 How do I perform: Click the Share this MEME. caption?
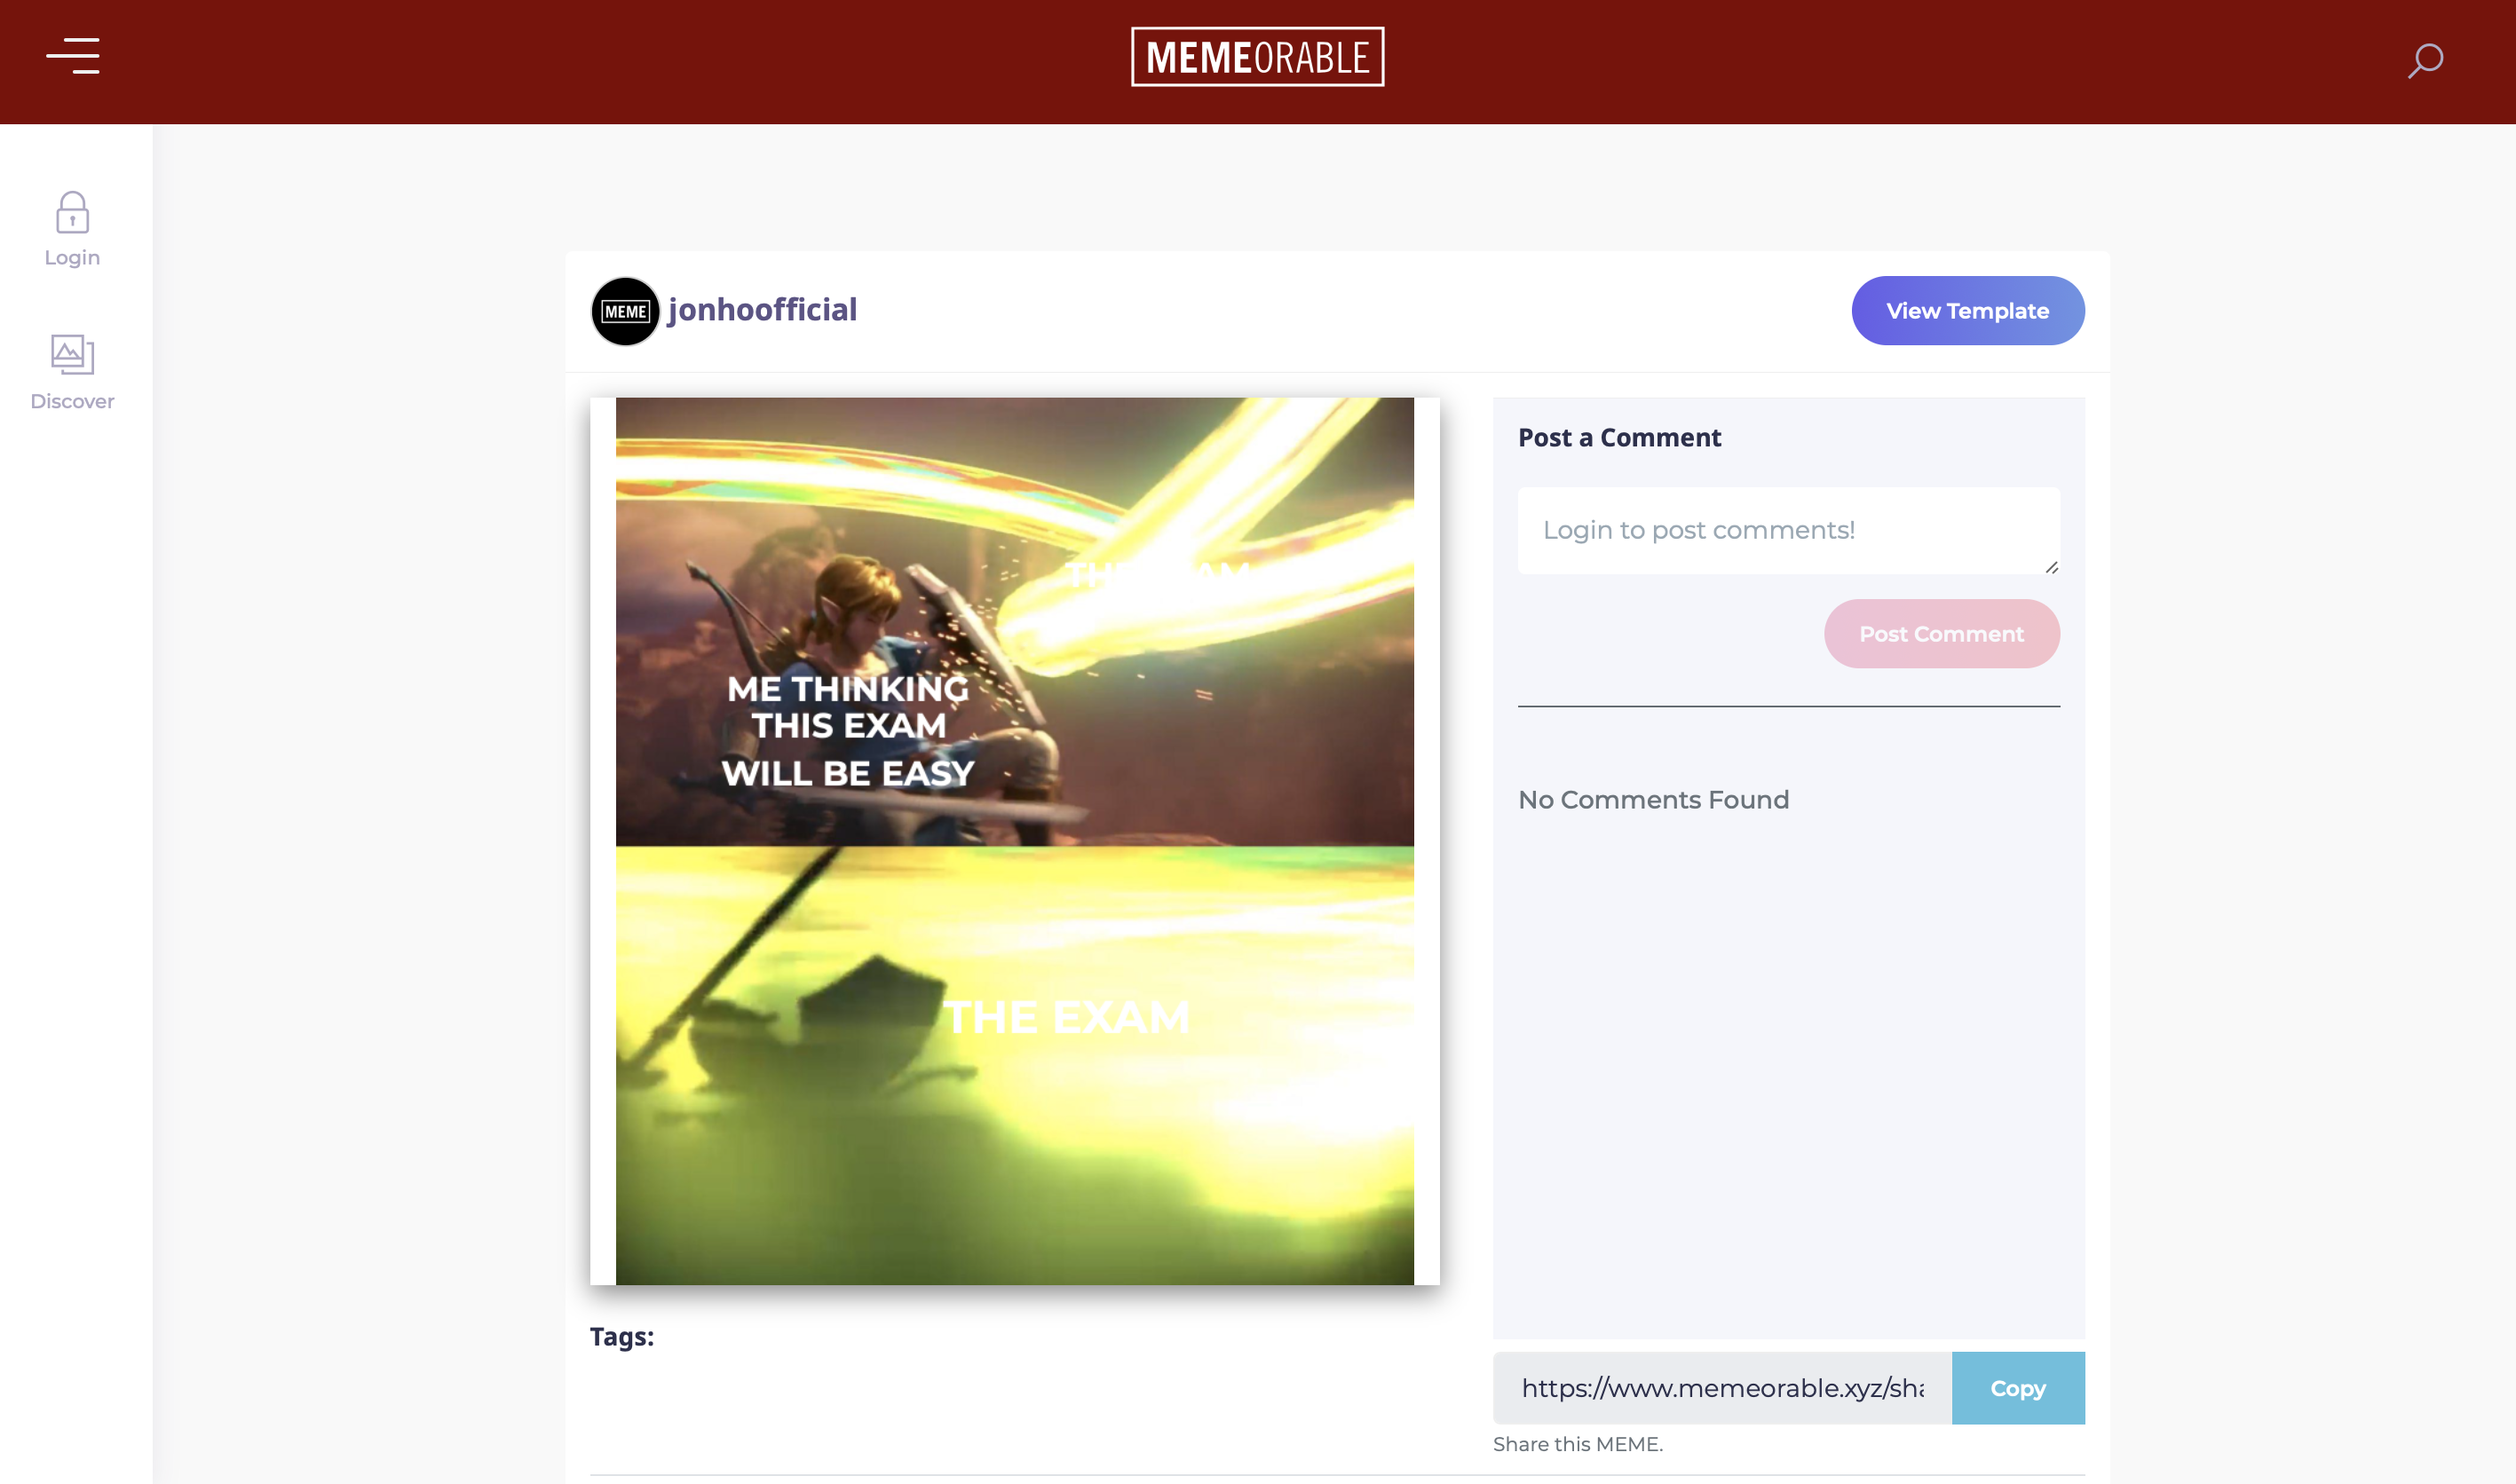pos(1577,1444)
